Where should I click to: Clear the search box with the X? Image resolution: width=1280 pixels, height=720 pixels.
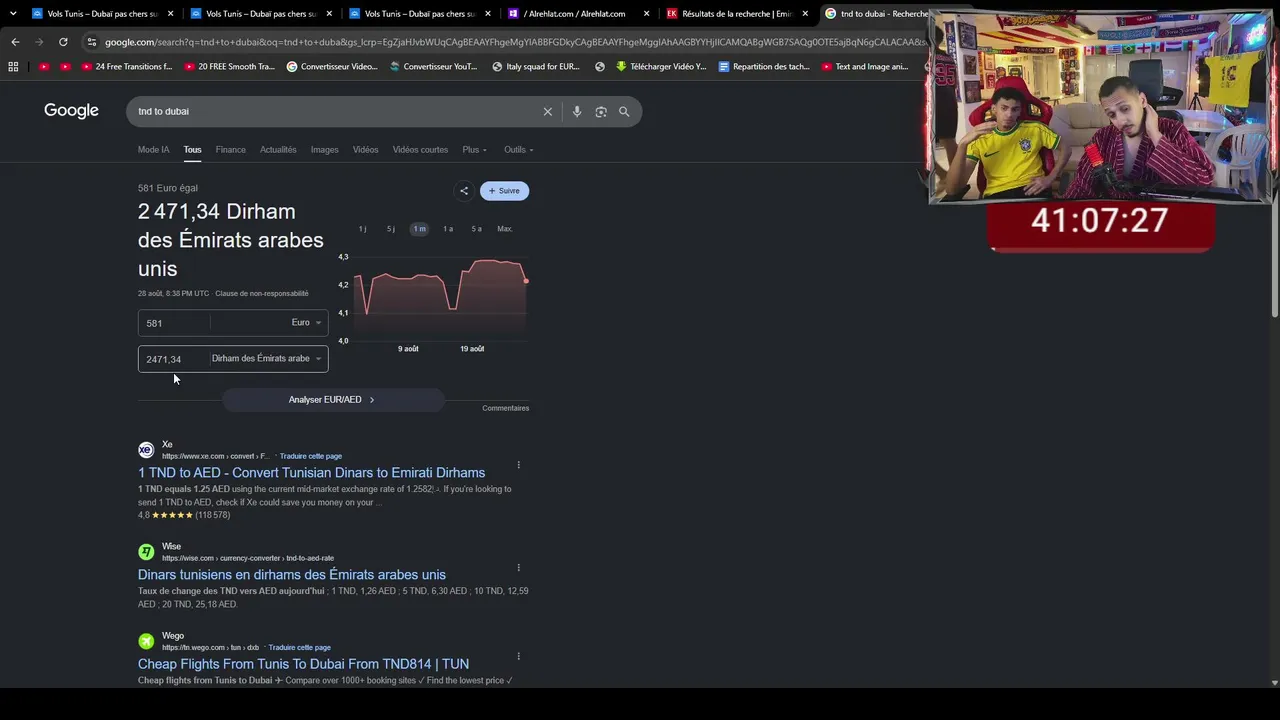click(x=548, y=112)
